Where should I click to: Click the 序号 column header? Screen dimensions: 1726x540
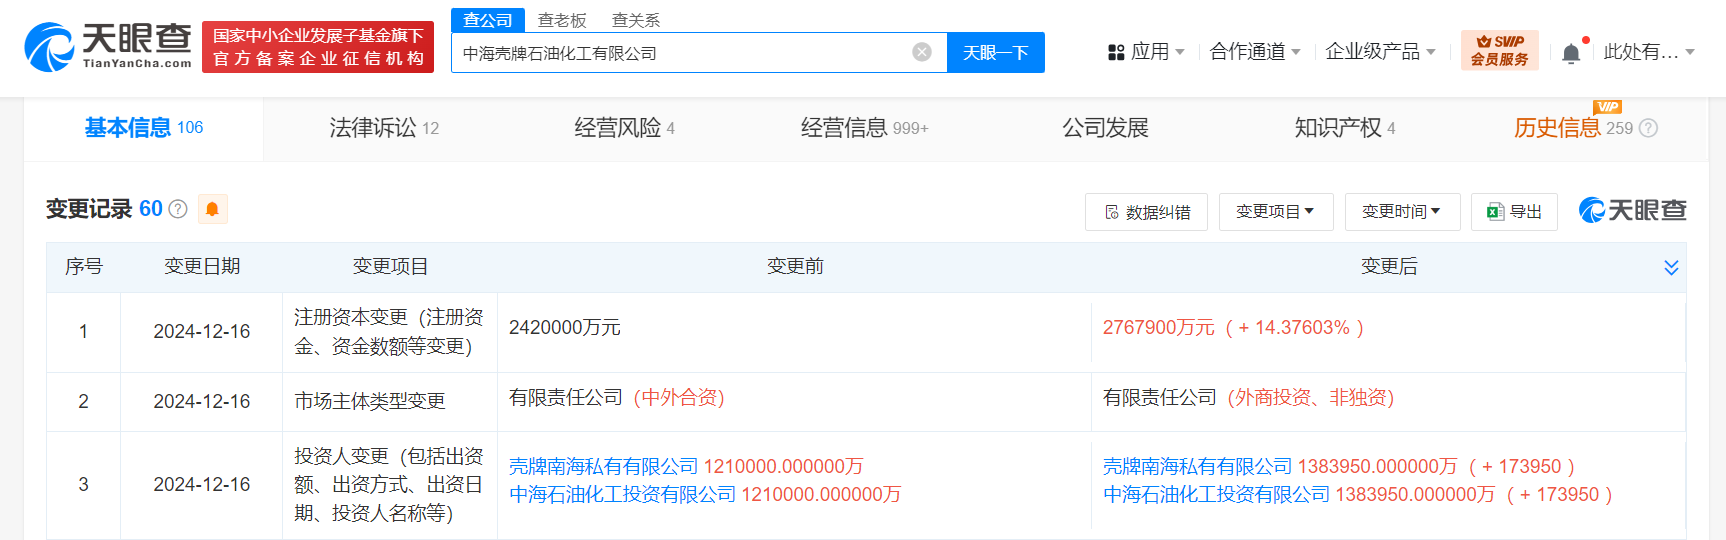[x=84, y=266]
